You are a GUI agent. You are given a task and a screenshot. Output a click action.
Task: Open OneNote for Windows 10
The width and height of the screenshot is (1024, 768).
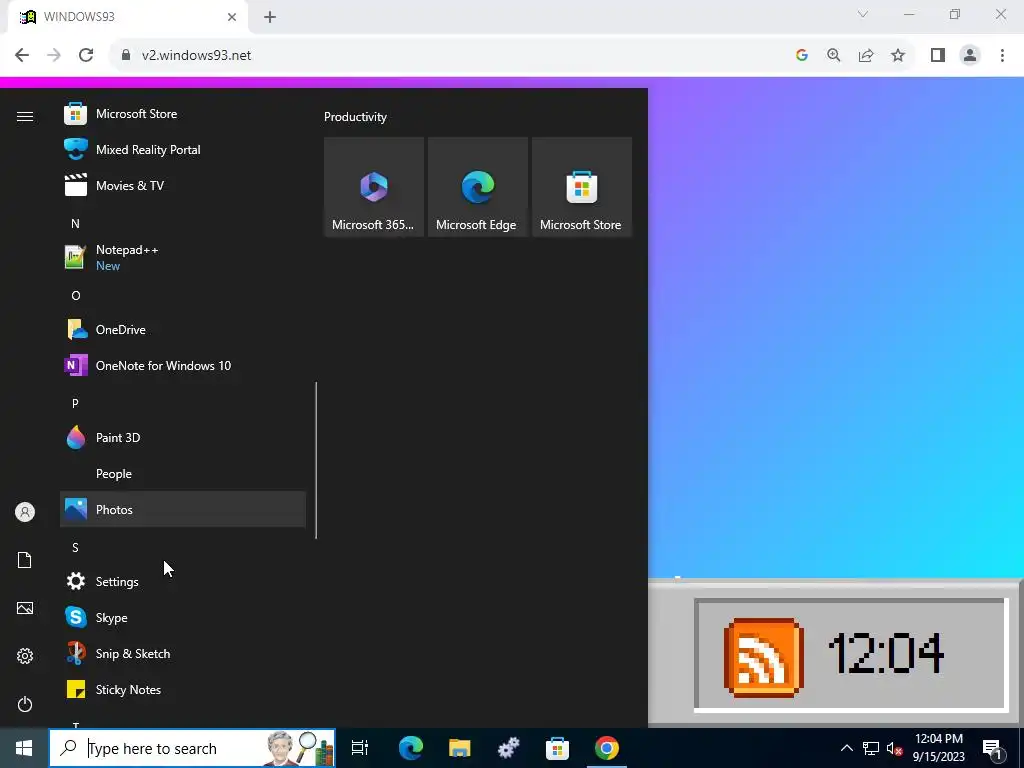point(183,366)
